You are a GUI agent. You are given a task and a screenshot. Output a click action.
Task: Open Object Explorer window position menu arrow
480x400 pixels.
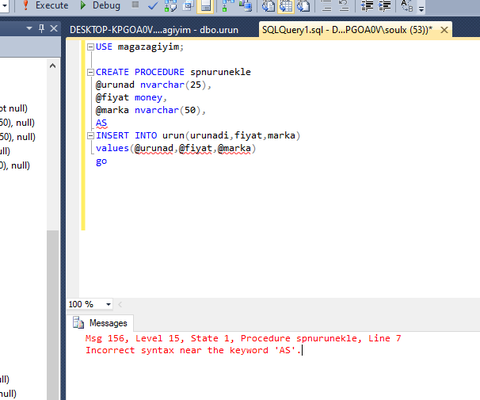tap(29, 29)
